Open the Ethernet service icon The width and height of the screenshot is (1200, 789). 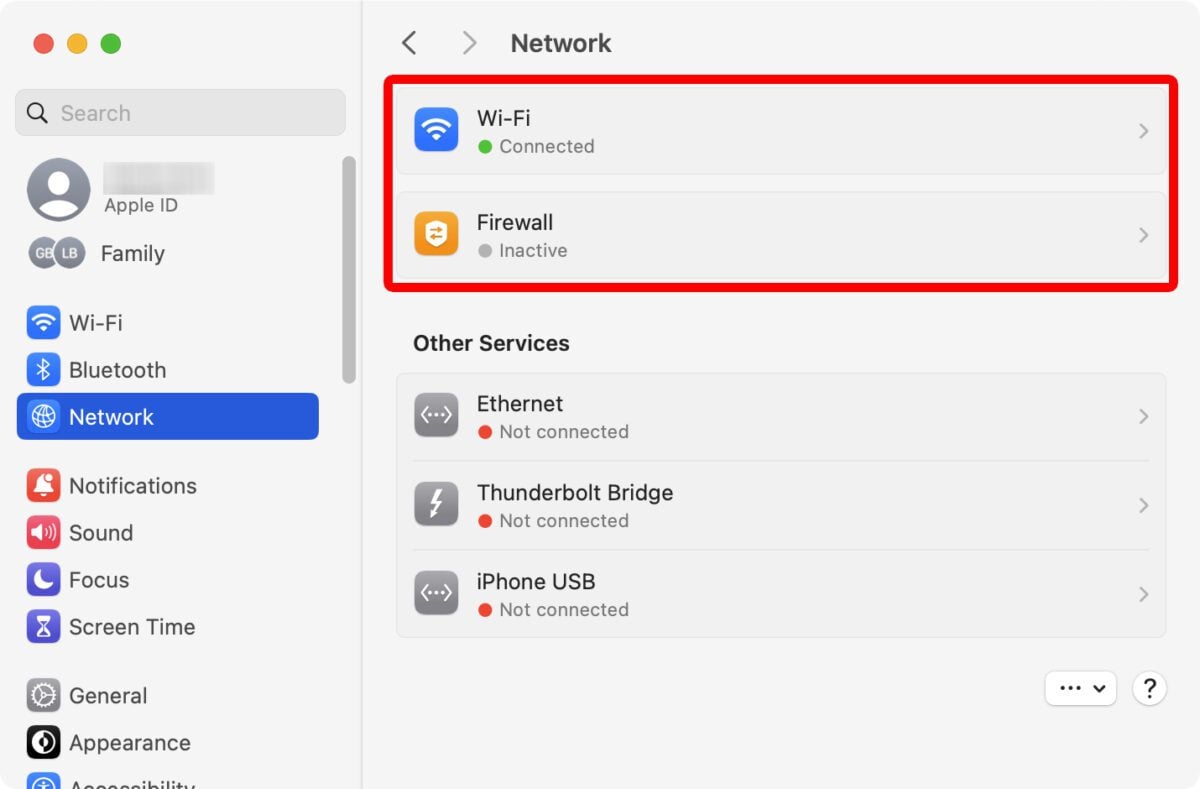pyautogui.click(x=435, y=415)
